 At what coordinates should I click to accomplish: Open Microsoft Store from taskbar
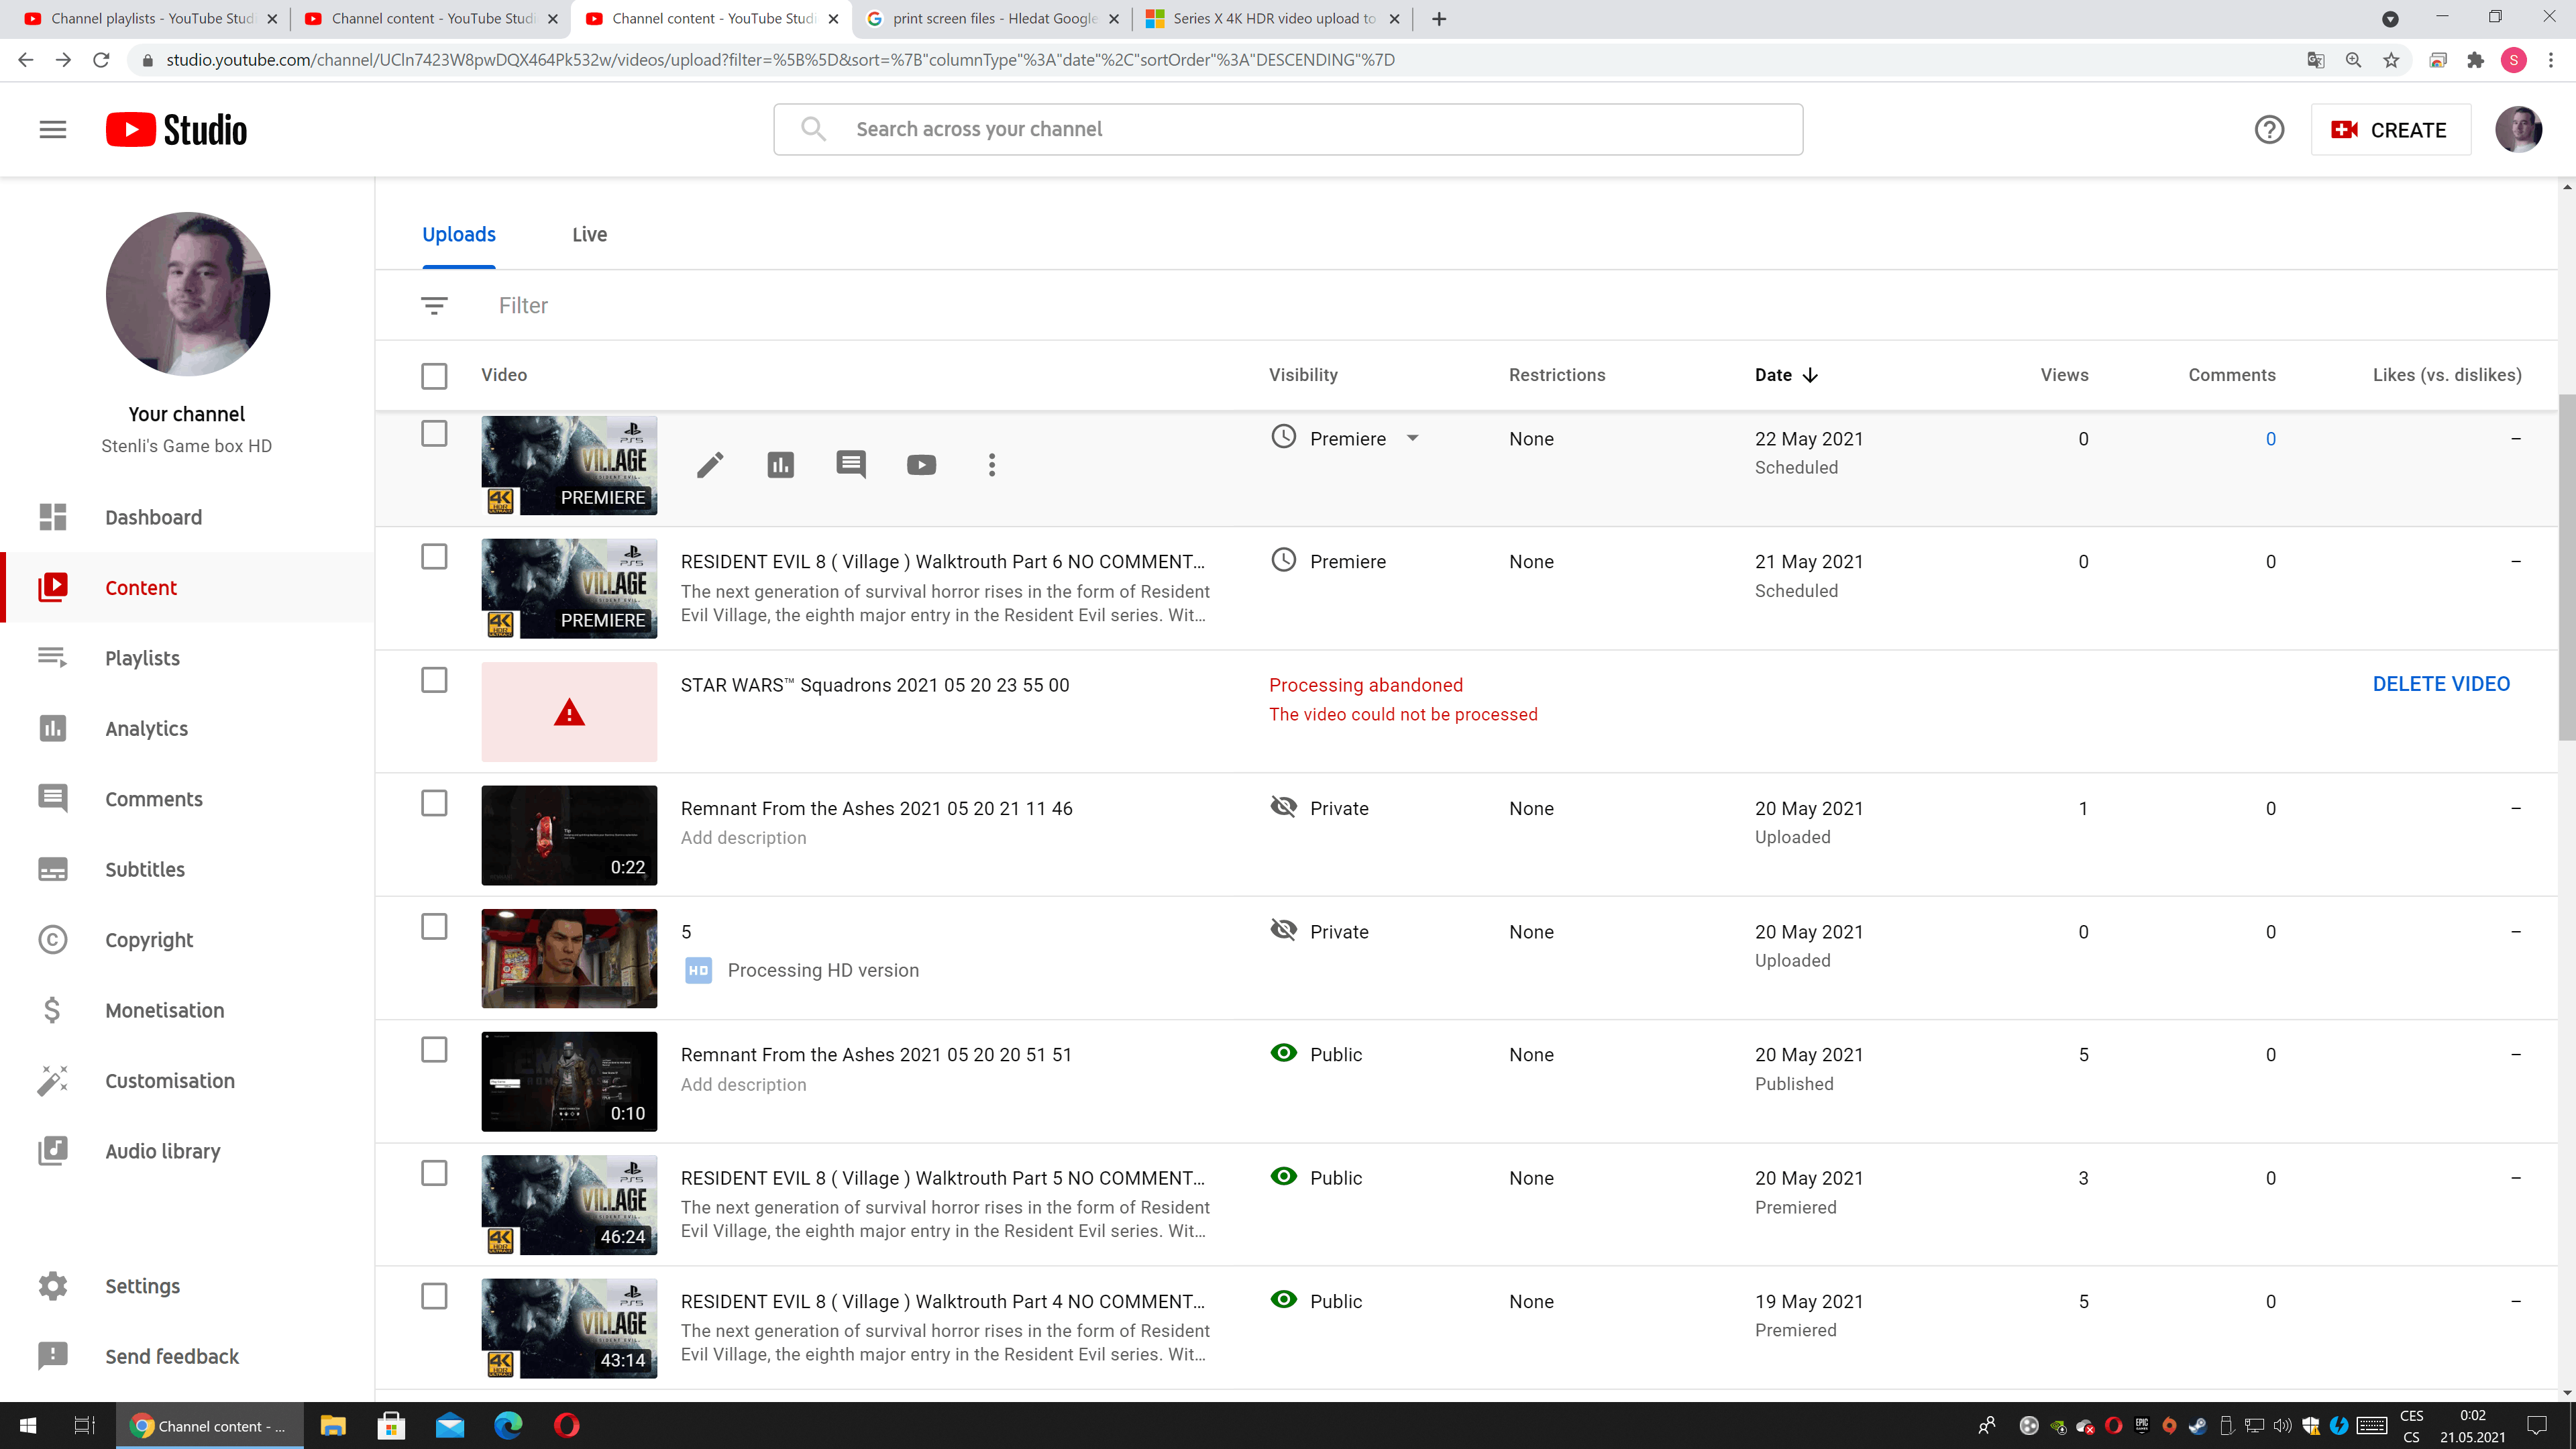point(391,1425)
